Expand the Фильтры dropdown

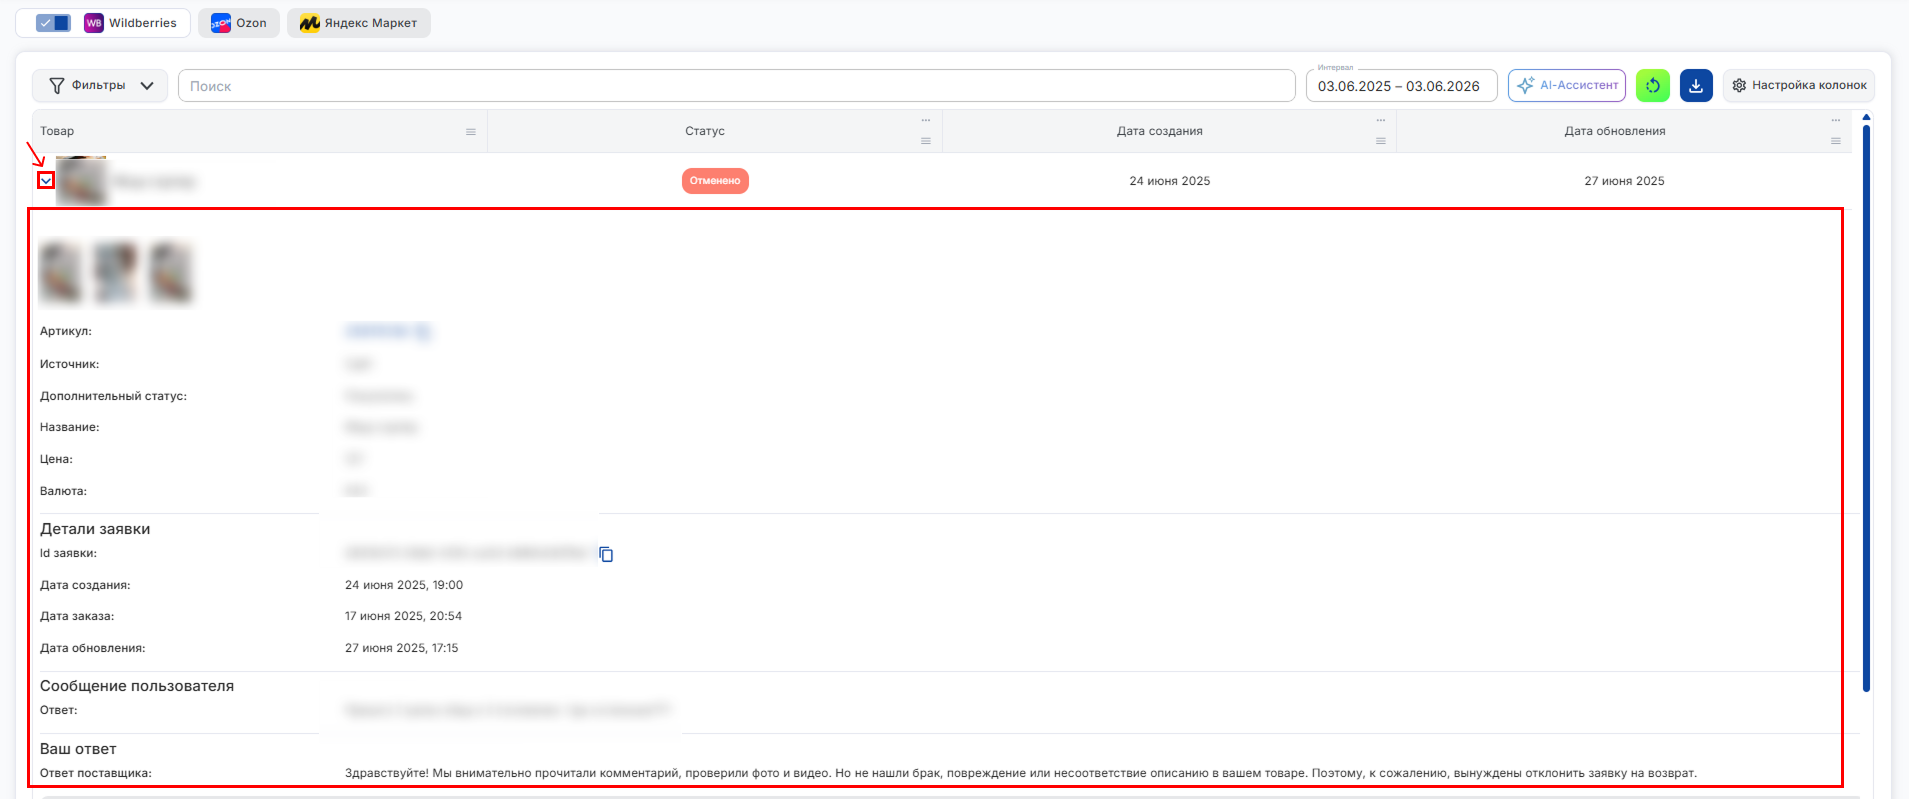coord(100,86)
